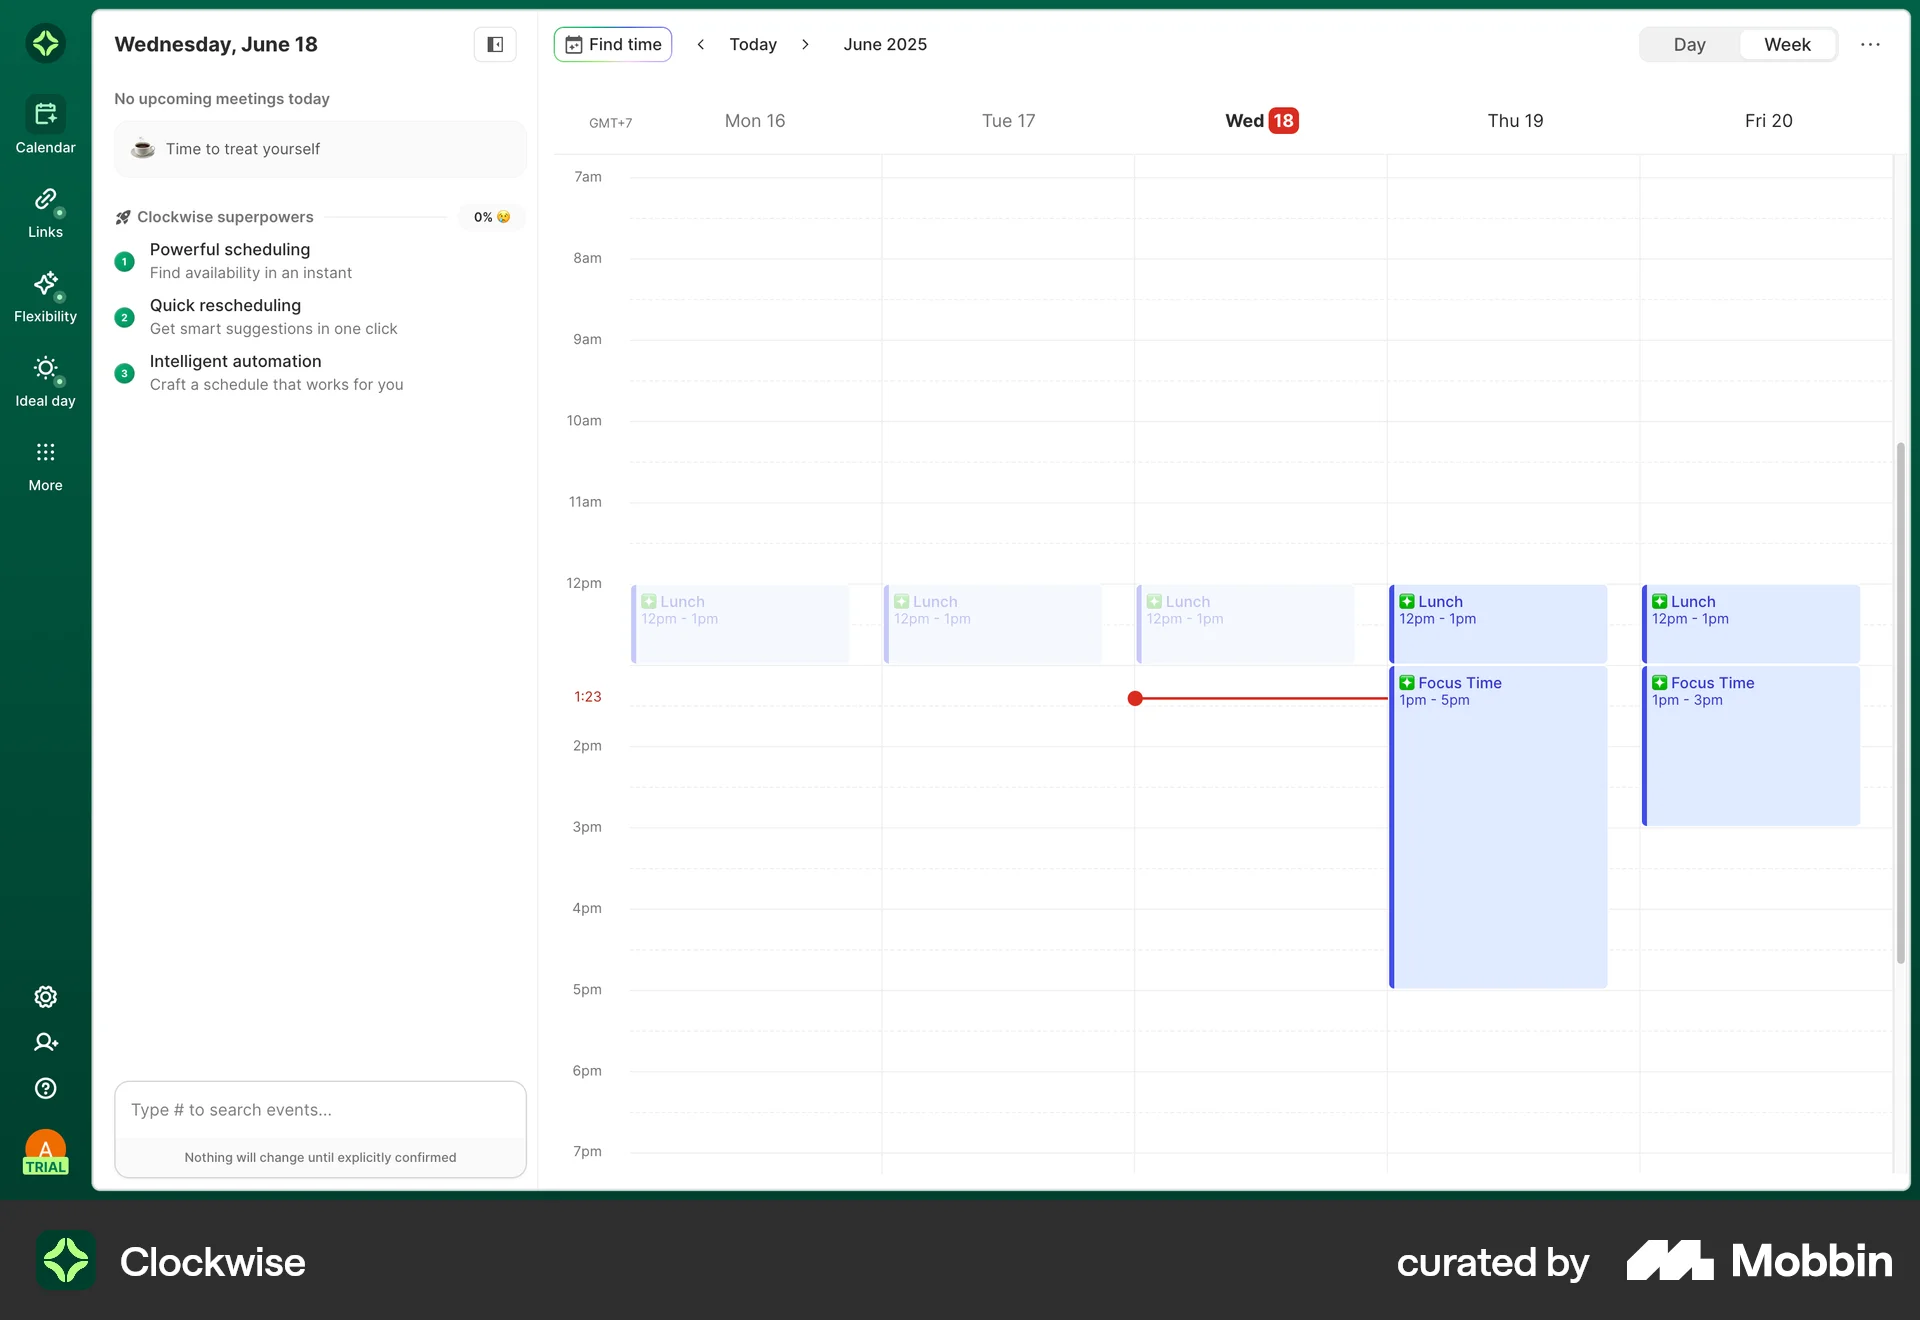Click the Find time button
1920x1320 pixels.
click(x=613, y=44)
